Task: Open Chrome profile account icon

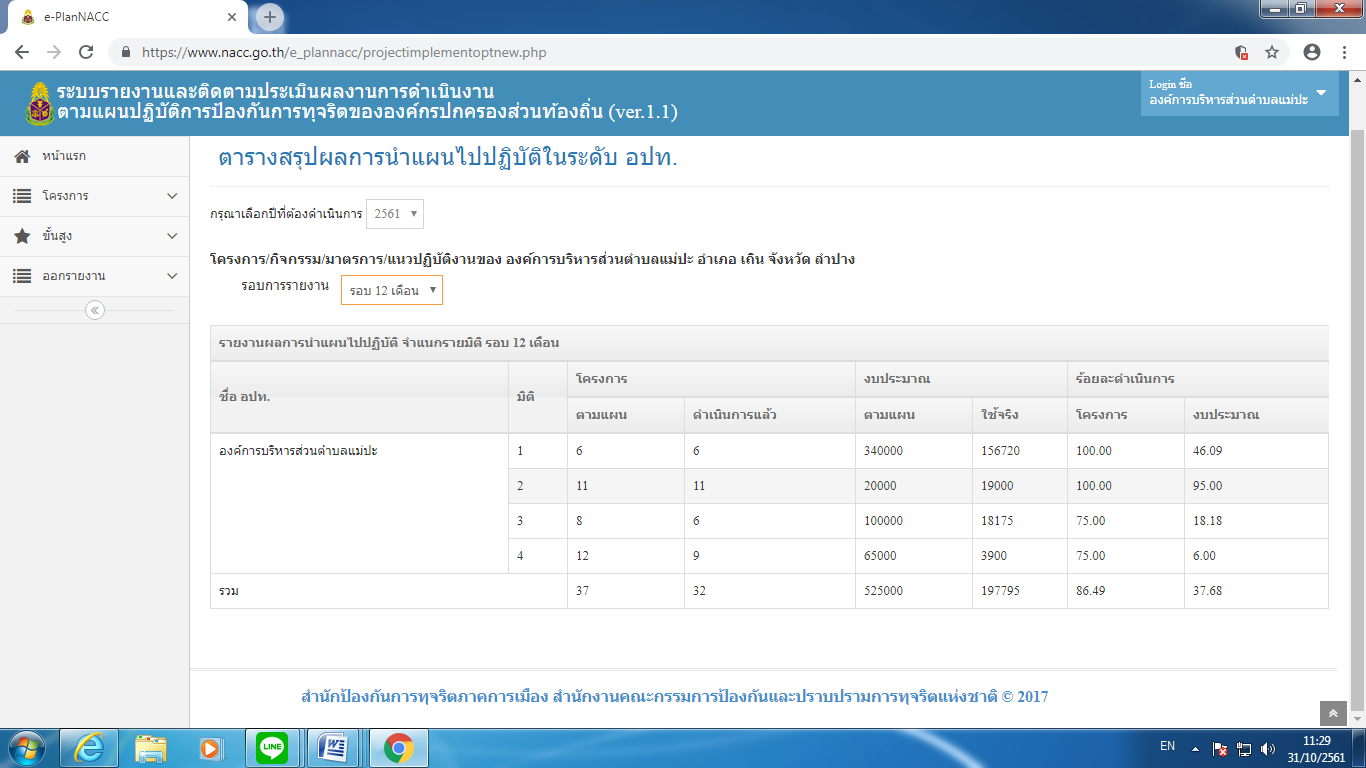Action: pyautogui.click(x=1312, y=52)
